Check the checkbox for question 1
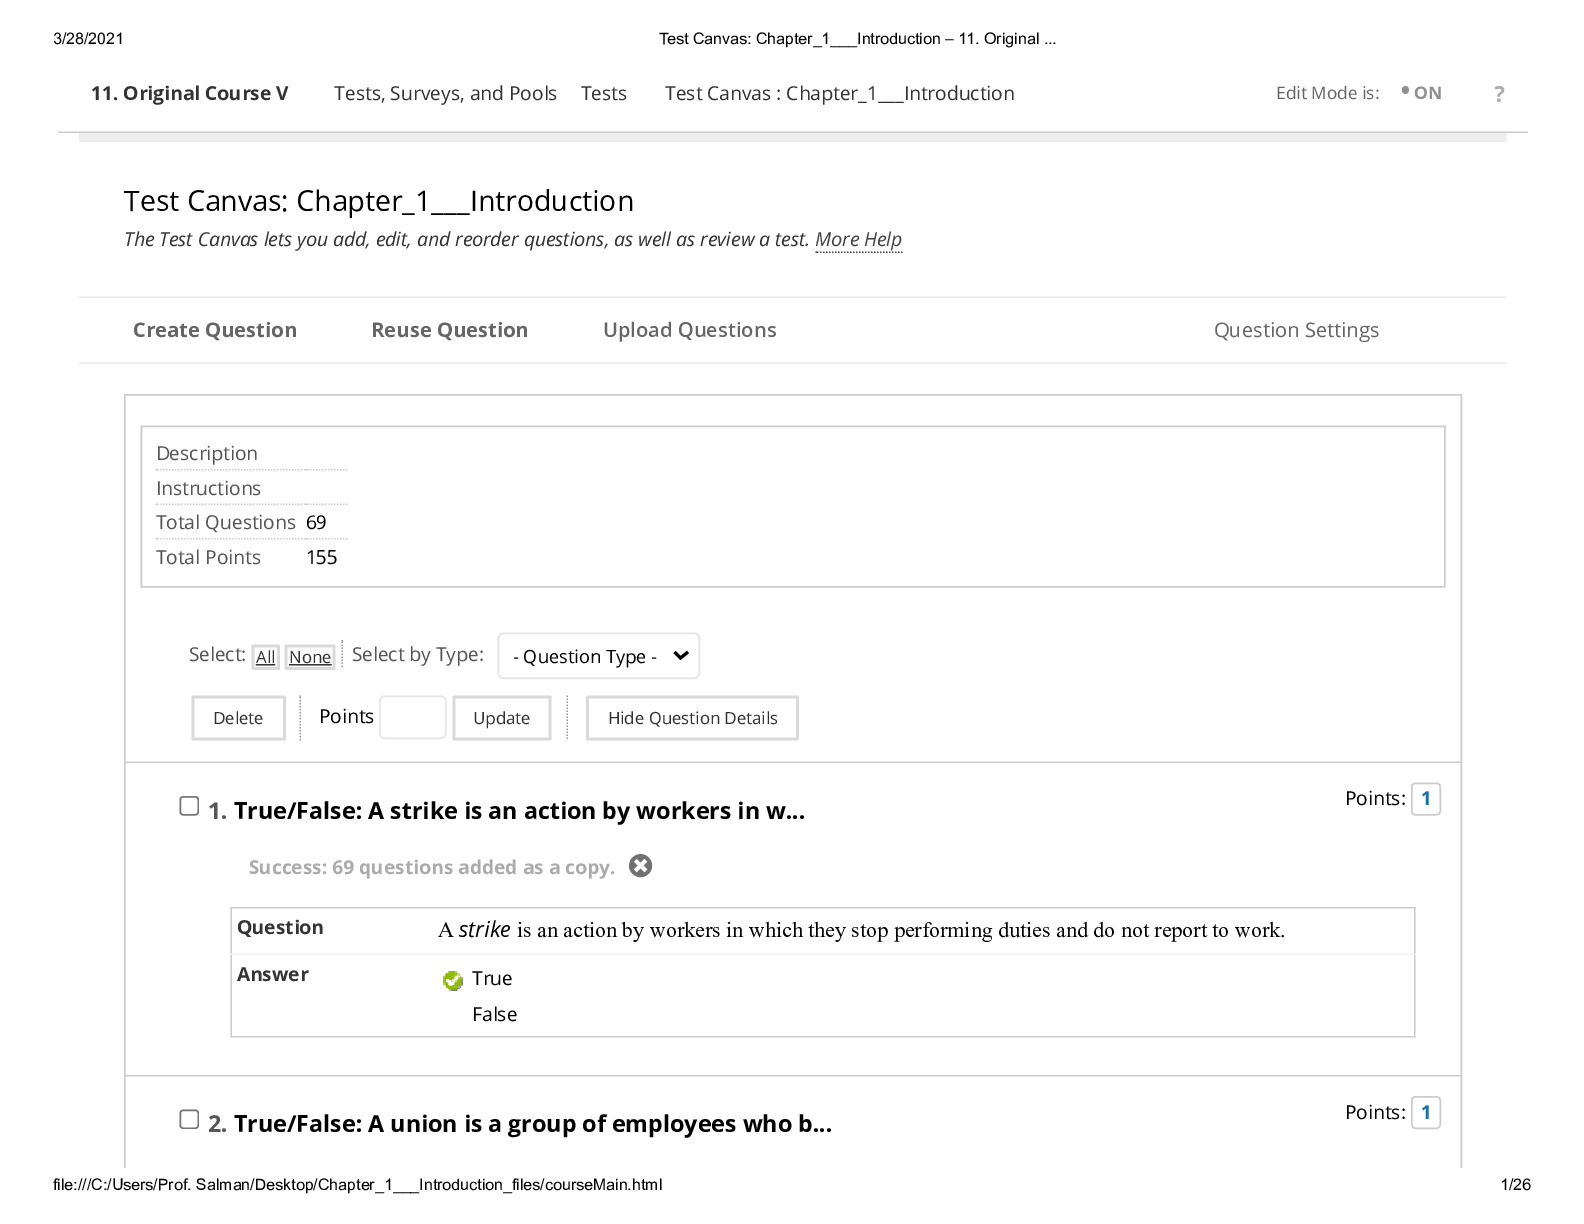The image size is (1584, 1224). pyautogui.click(x=189, y=806)
